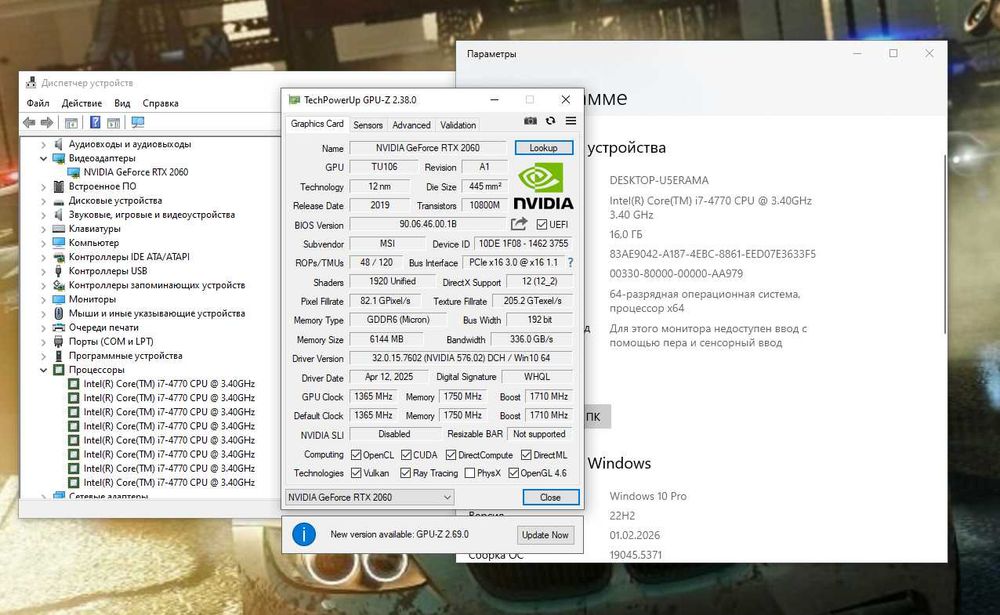Viewport: 1000px width, 615px height.
Task: Expand Аудиовходы и аудиовыходы node
Action: (43, 144)
